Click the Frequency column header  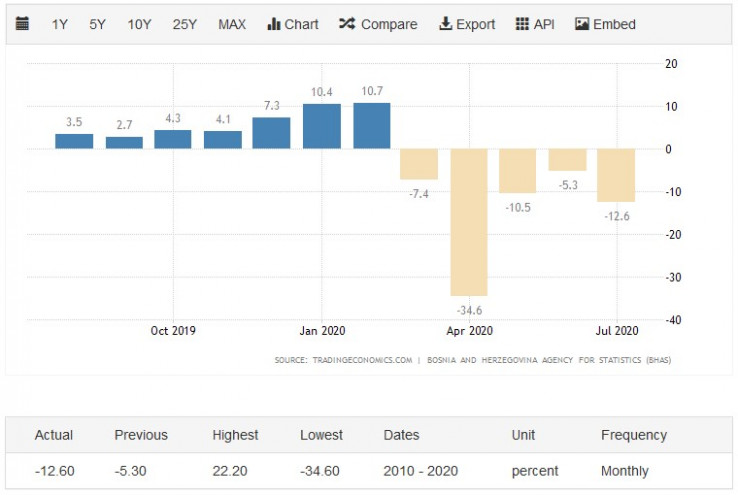633,435
